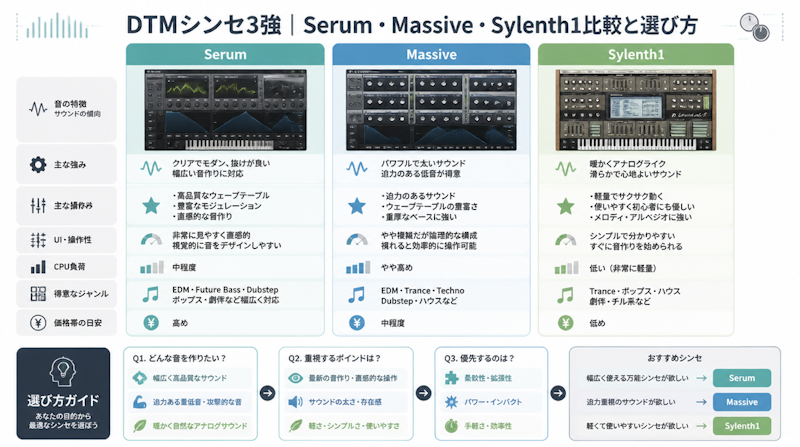Click the text ・軽量でサクサク動く
Image resolution: width=800 pixels, height=447 pixels.
[x=627, y=196]
